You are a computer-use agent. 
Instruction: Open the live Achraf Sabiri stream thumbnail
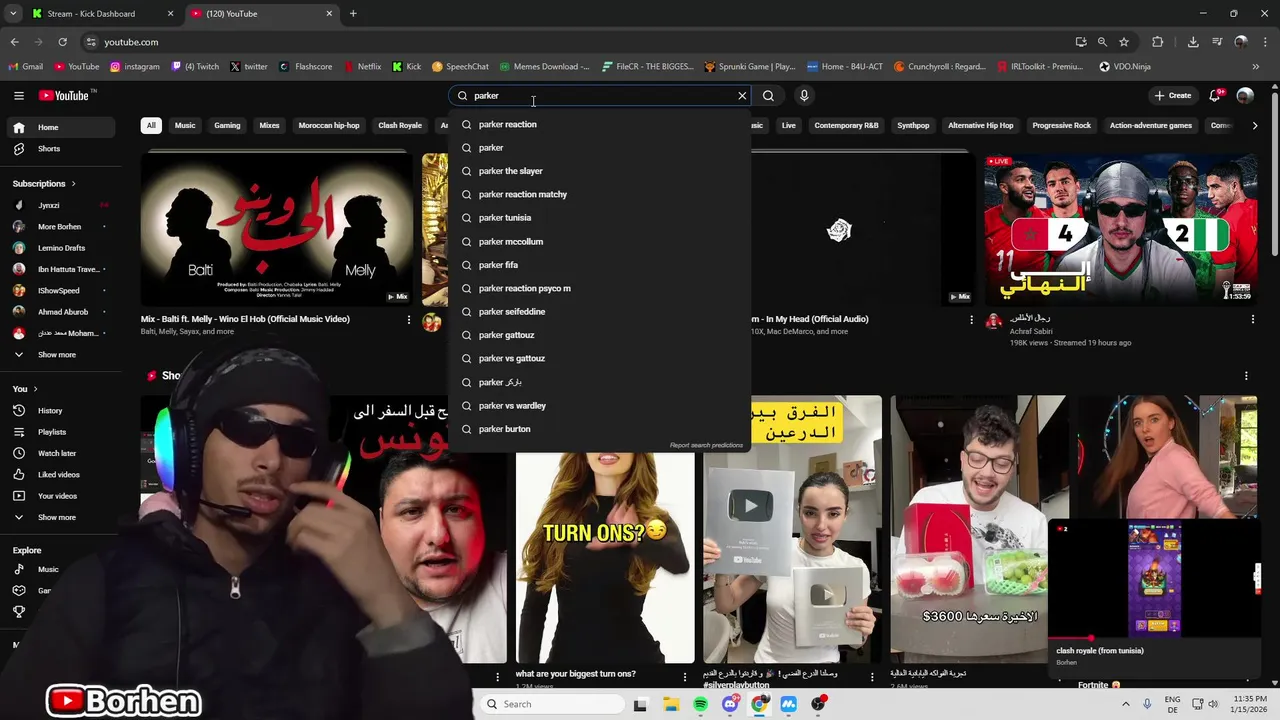1121,229
